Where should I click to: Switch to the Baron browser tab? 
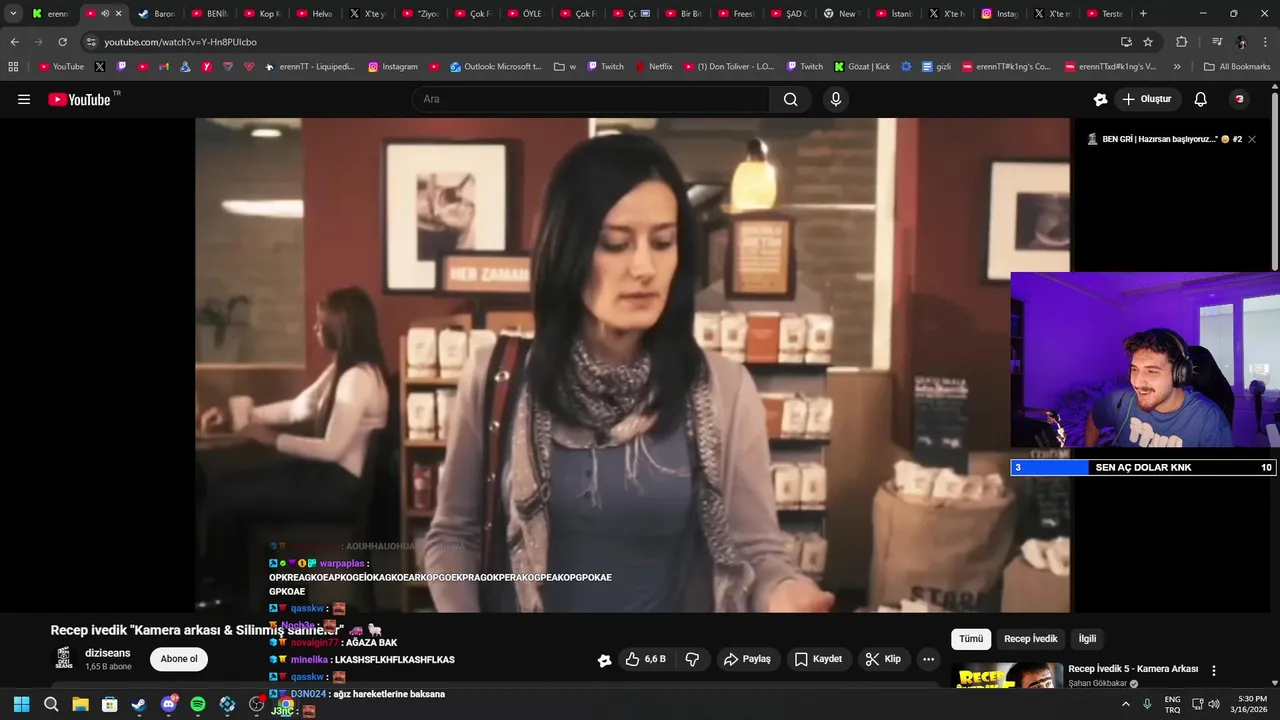[156, 14]
